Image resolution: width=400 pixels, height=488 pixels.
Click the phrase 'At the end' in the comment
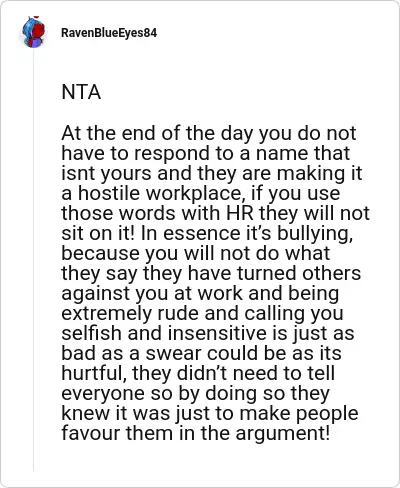110,133
